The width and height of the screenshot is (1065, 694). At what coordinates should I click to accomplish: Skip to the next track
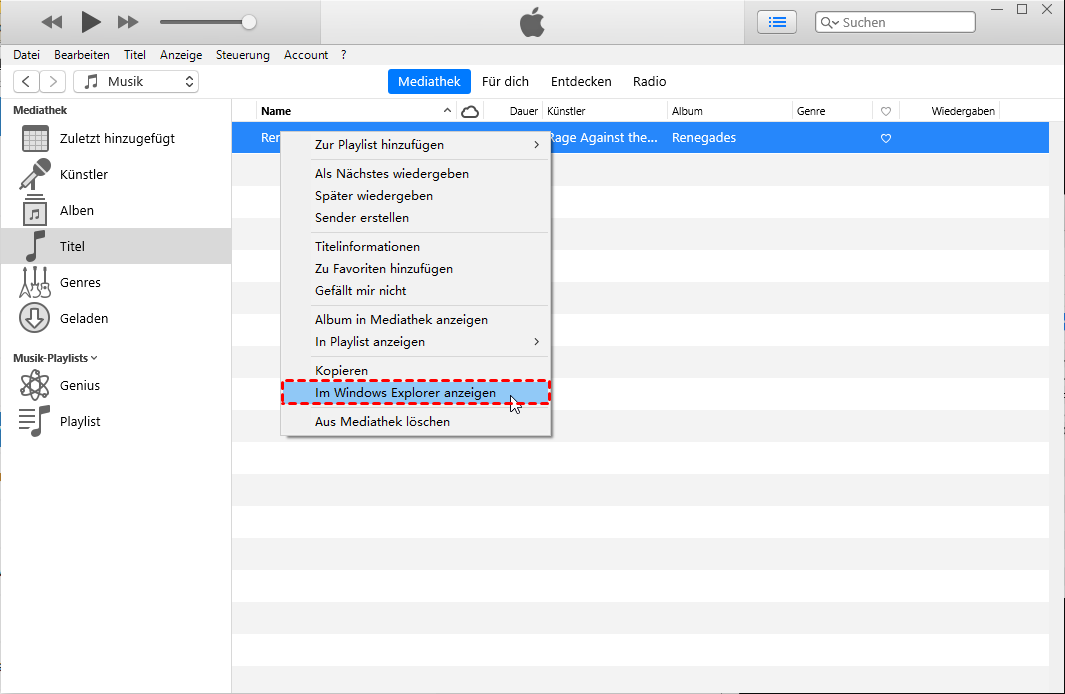tap(128, 22)
